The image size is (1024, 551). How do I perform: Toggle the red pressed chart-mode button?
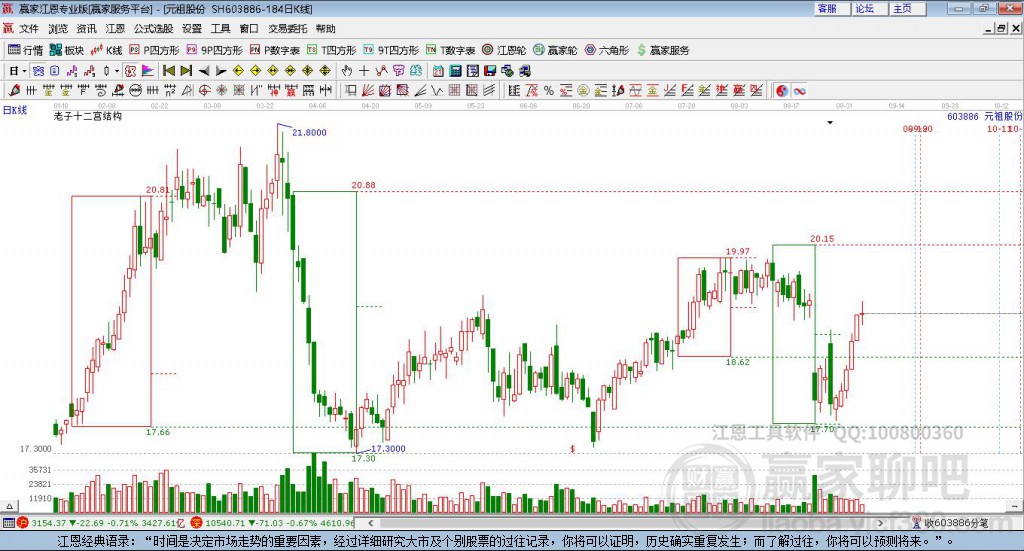point(130,71)
